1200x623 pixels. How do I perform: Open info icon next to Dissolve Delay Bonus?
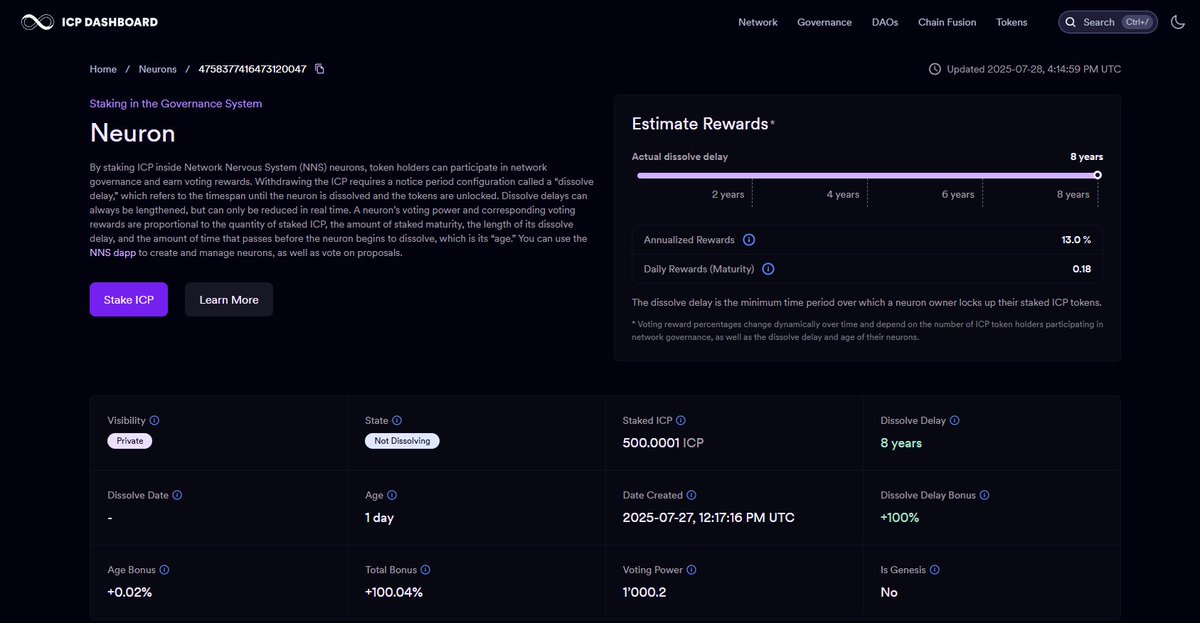[x=985, y=495]
